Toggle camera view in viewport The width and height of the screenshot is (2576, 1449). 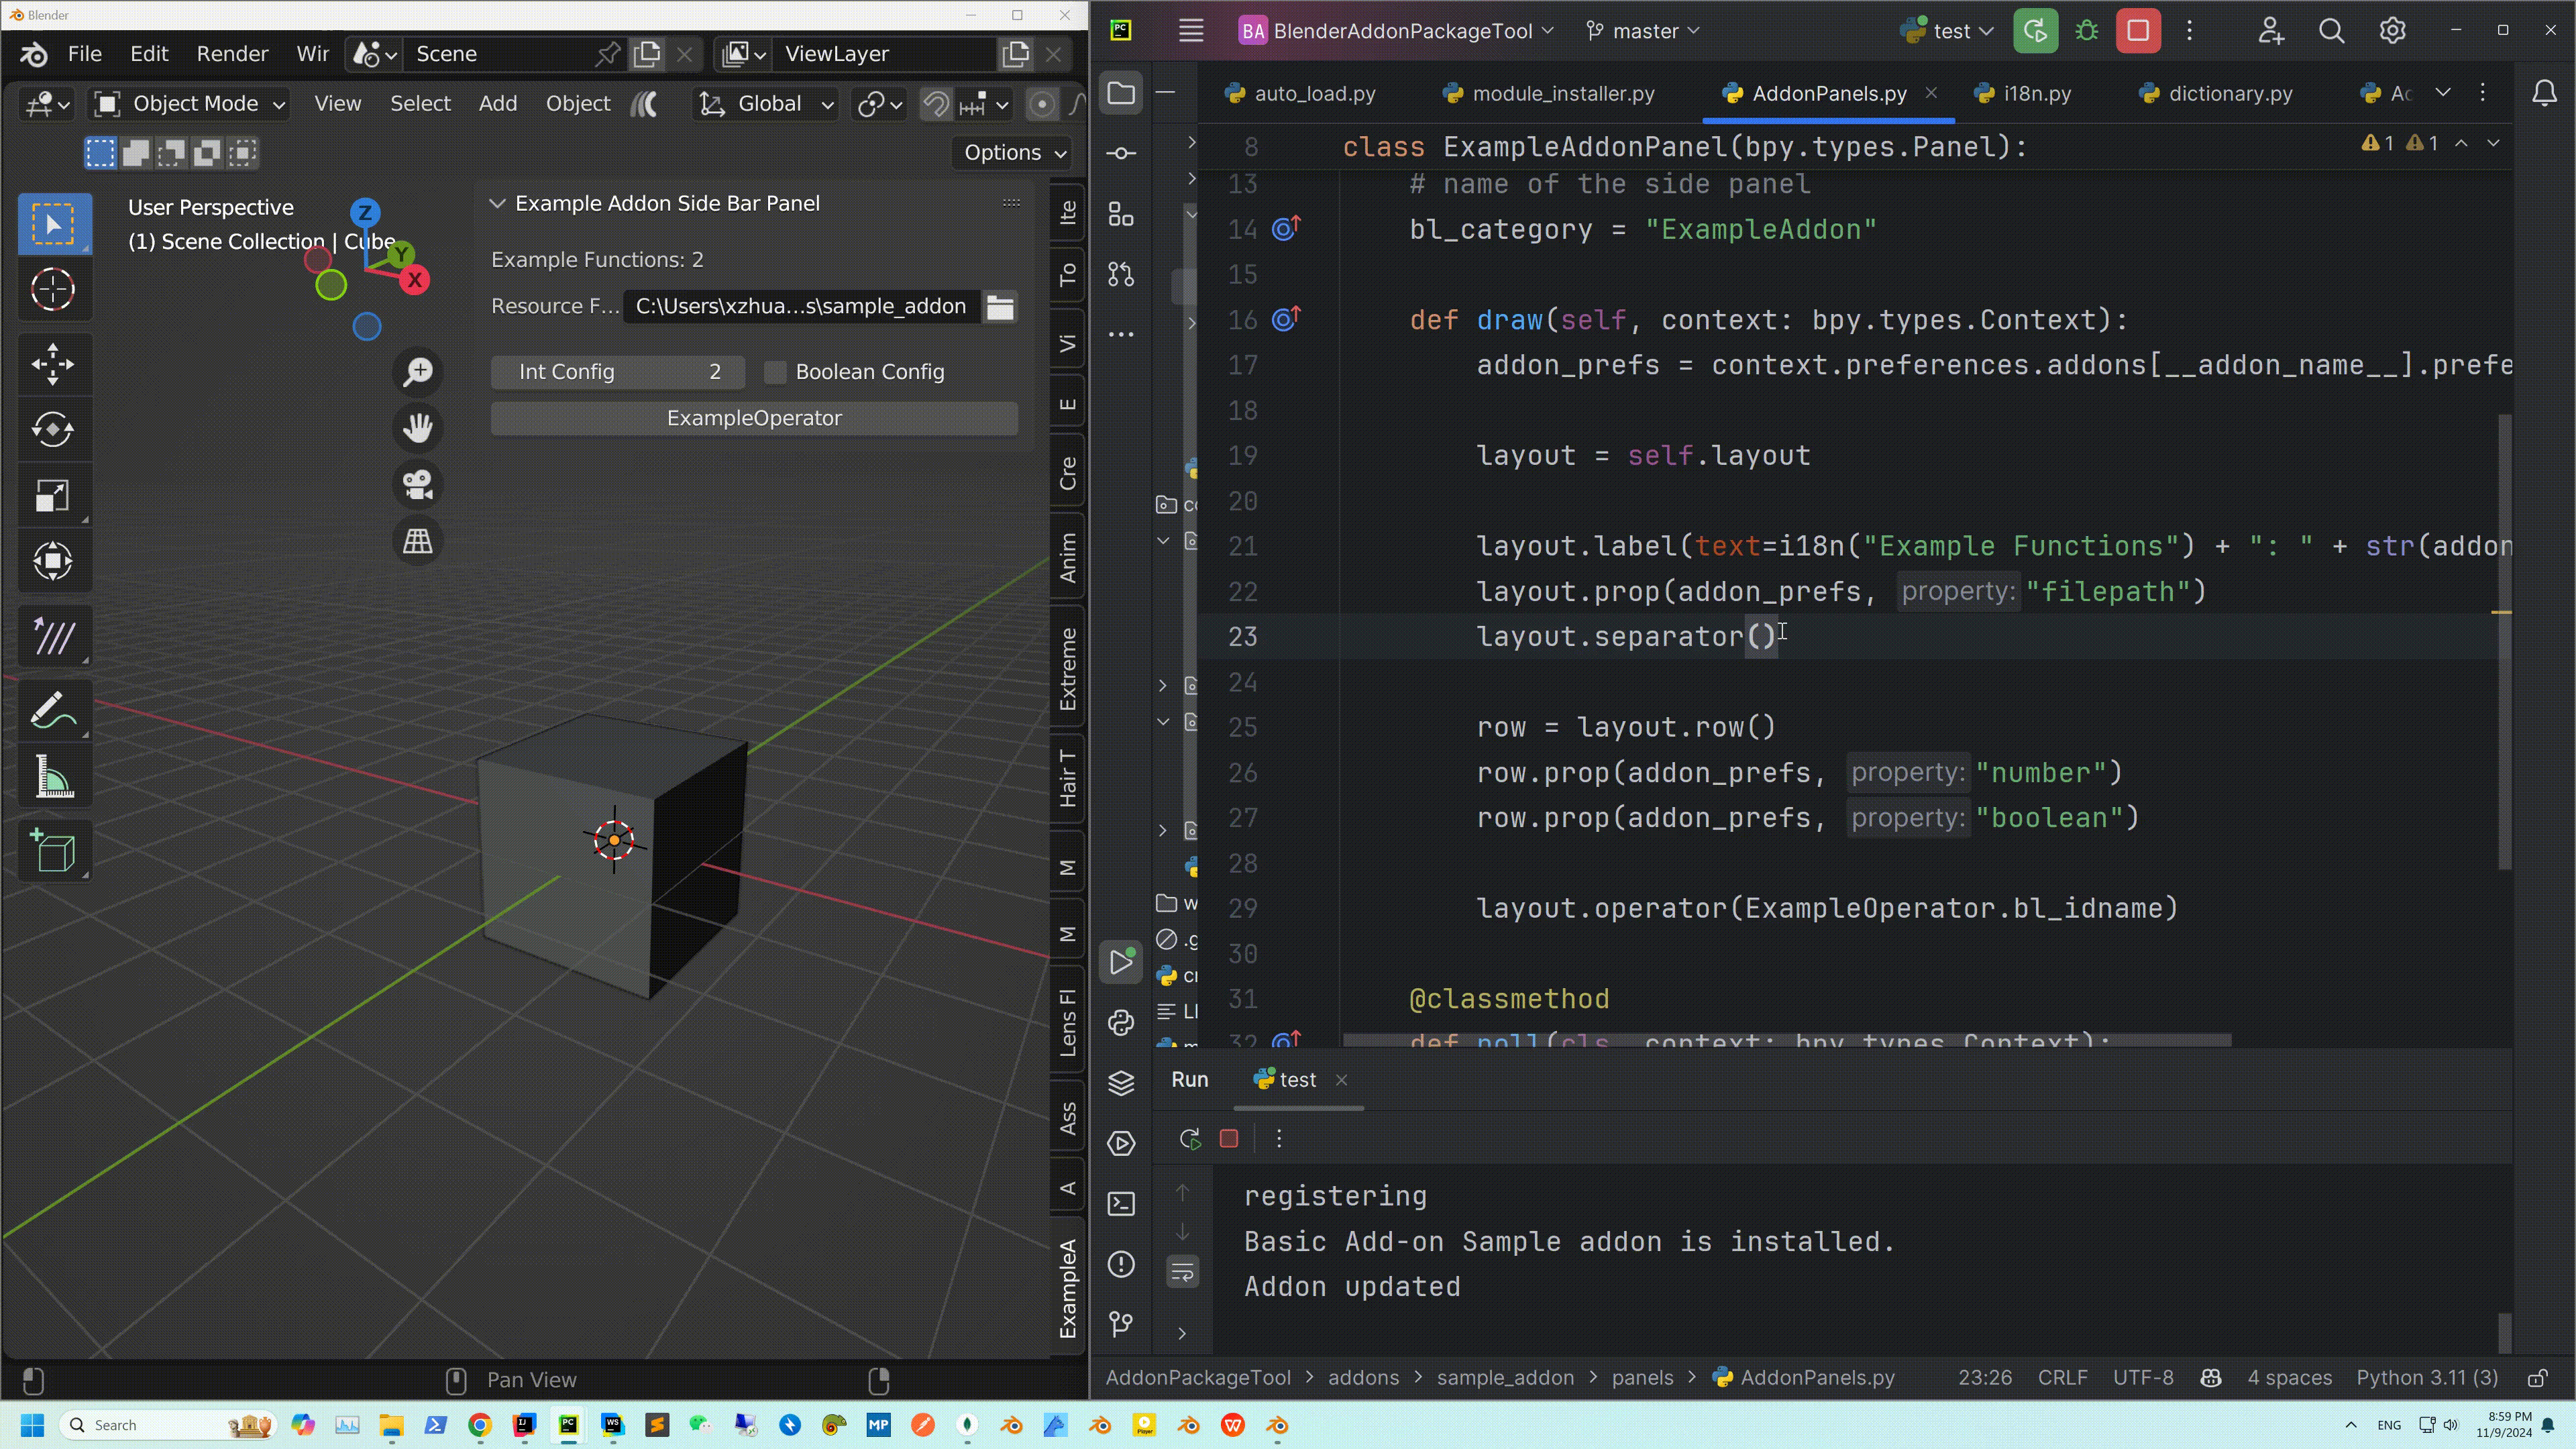[x=417, y=485]
